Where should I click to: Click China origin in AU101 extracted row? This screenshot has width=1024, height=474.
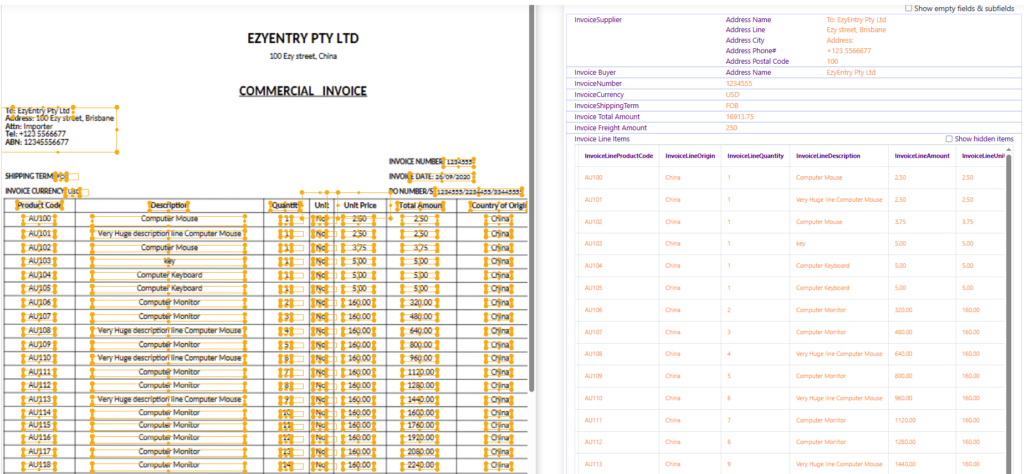pos(673,200)
